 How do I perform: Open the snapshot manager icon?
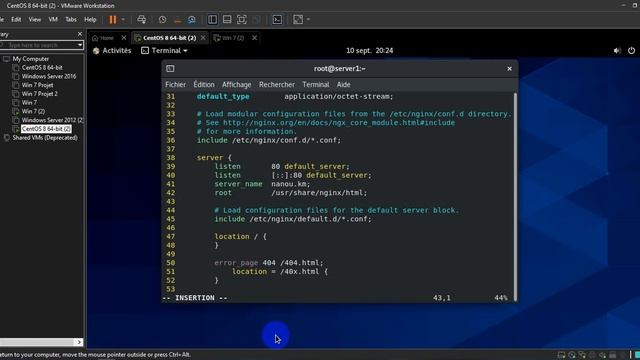(x=191, y=20)
